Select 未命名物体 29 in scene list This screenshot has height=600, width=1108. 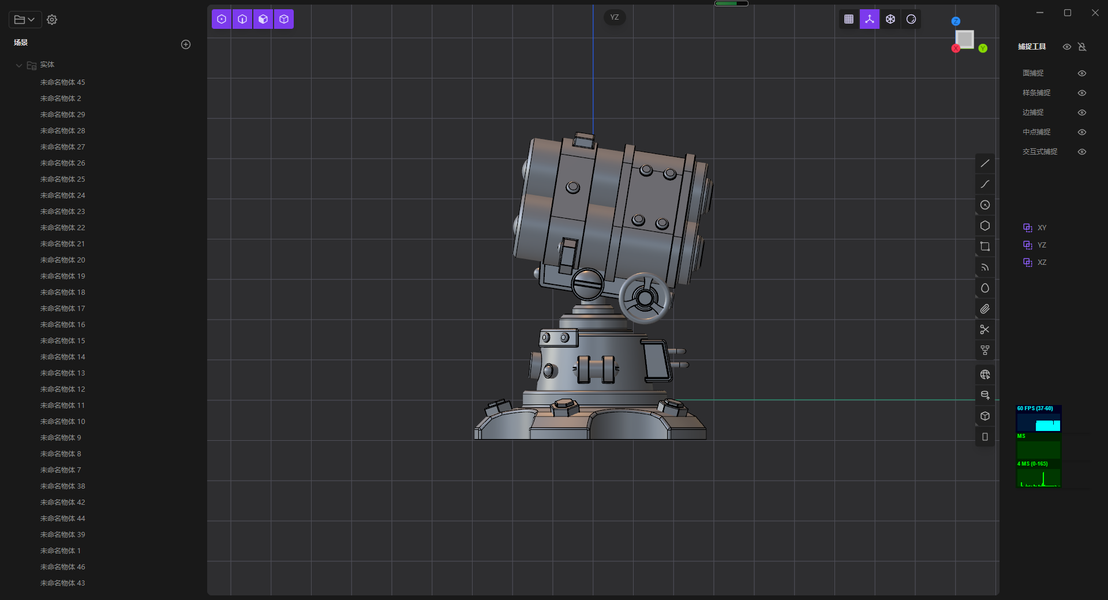62,114
